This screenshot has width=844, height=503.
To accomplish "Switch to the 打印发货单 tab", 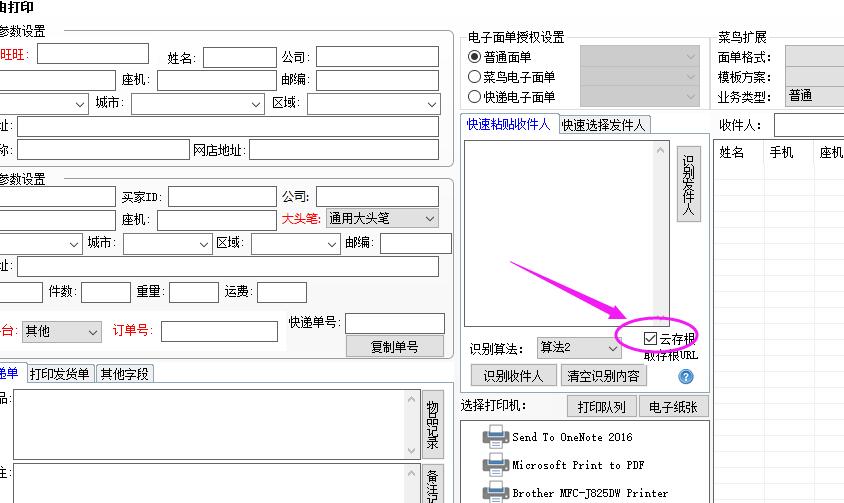I will [x=59, y=374].
